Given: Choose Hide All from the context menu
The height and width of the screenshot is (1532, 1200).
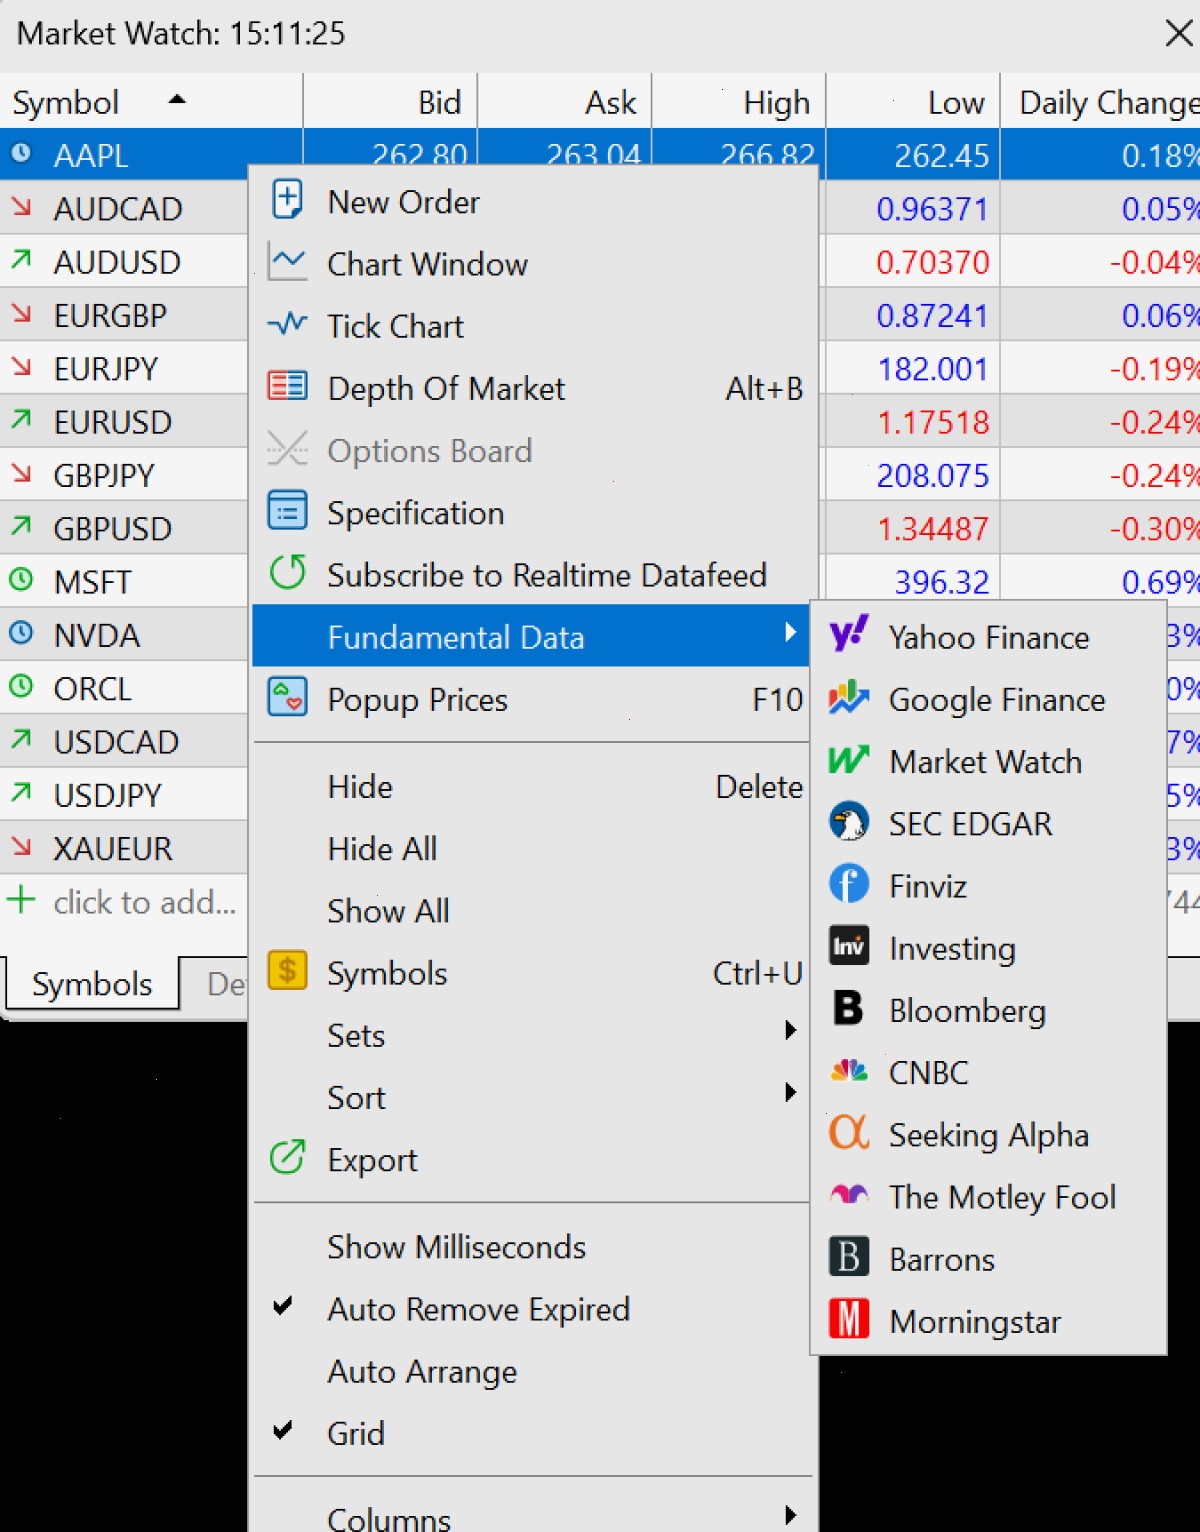Looking at the screenshot, I should pyautogui.click(x=533, y=849).
